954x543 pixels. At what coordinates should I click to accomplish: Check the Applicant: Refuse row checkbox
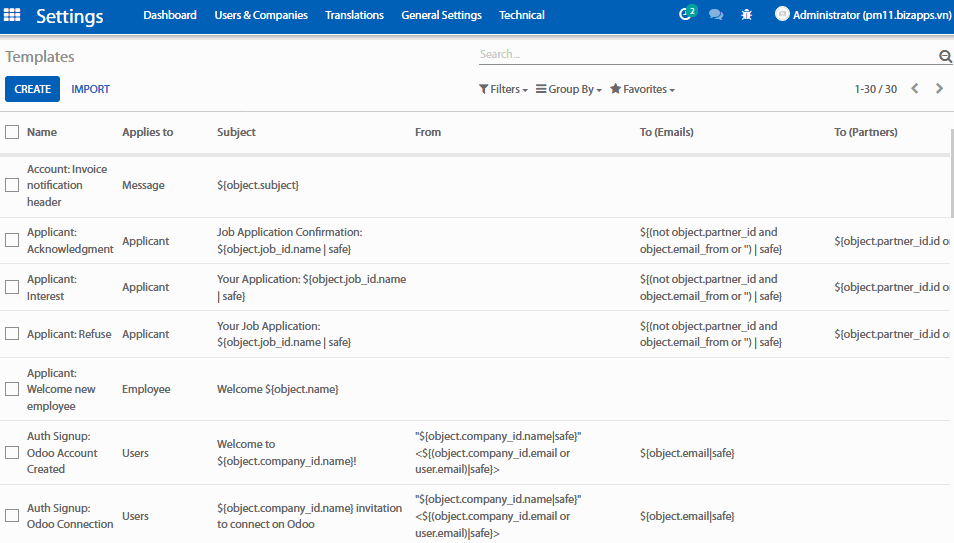[12, 334]
